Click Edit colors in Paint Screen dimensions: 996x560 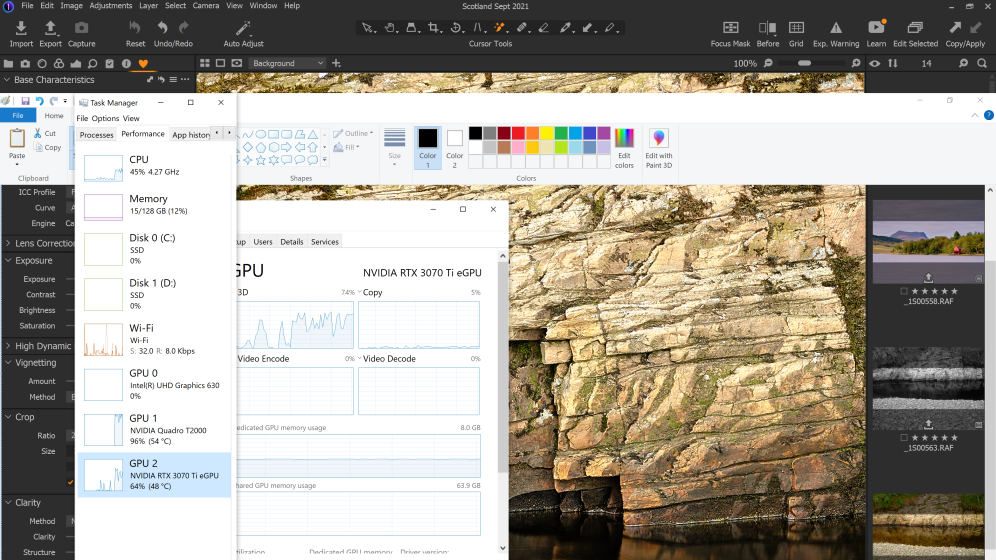click(x=624, y=148)
